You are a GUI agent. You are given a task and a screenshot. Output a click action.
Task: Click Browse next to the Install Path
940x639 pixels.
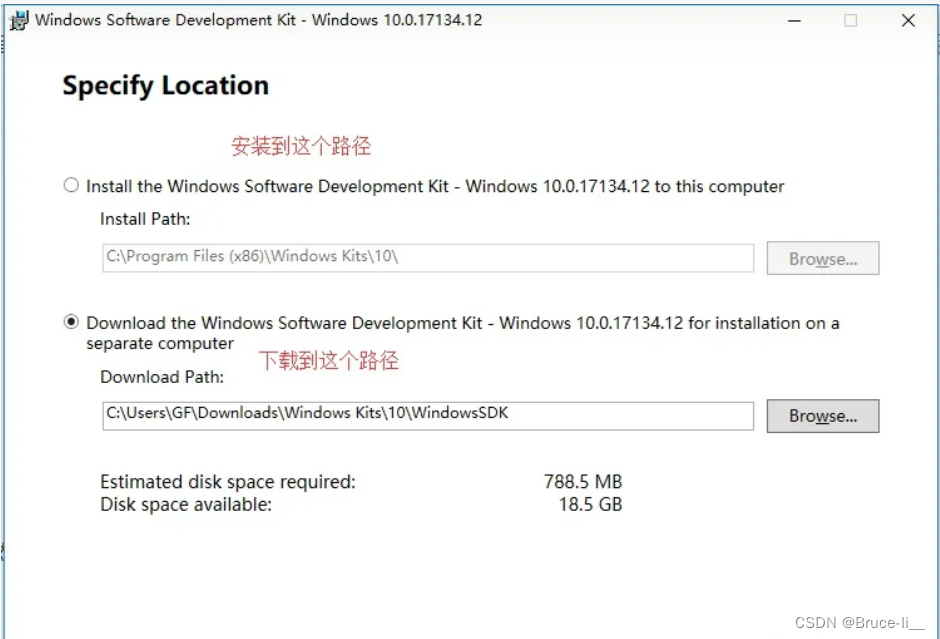point(822,259)
